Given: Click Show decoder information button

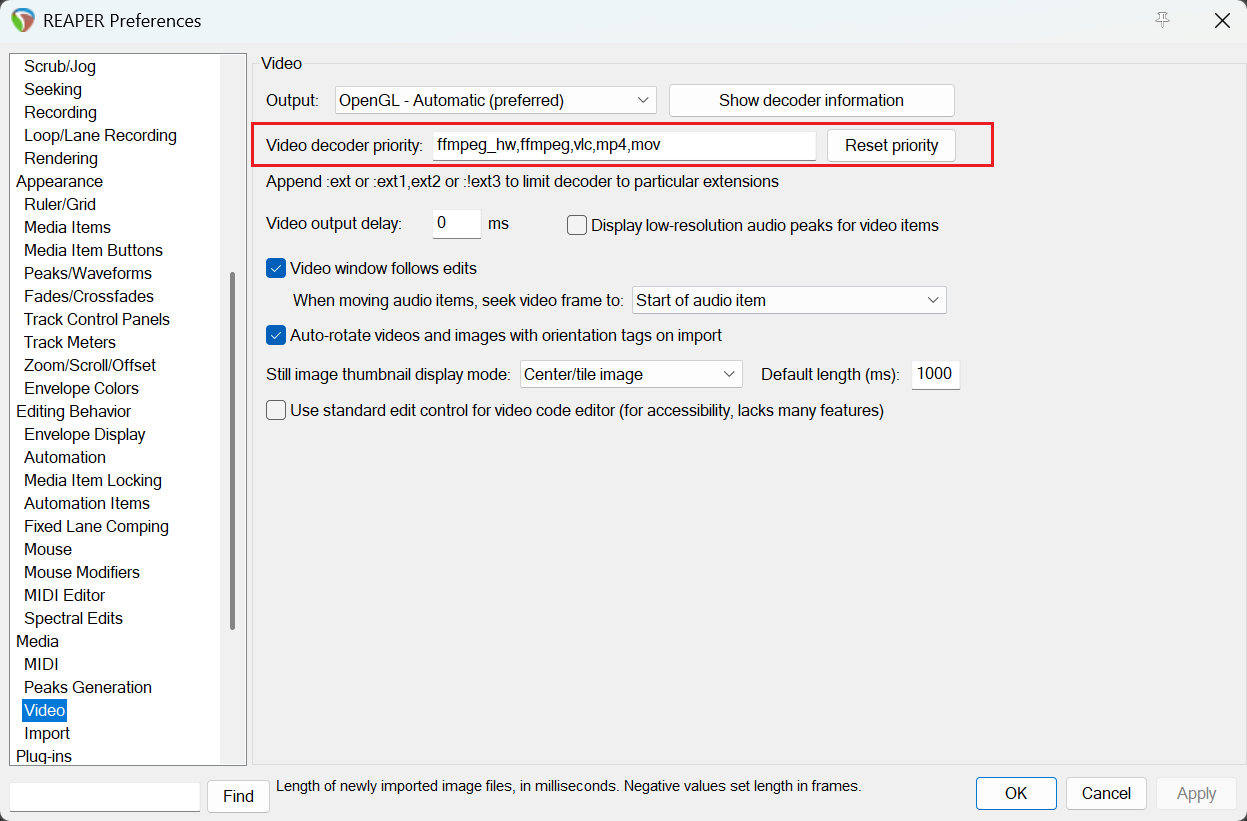Looking at the screenshot, I should point(811,100).
